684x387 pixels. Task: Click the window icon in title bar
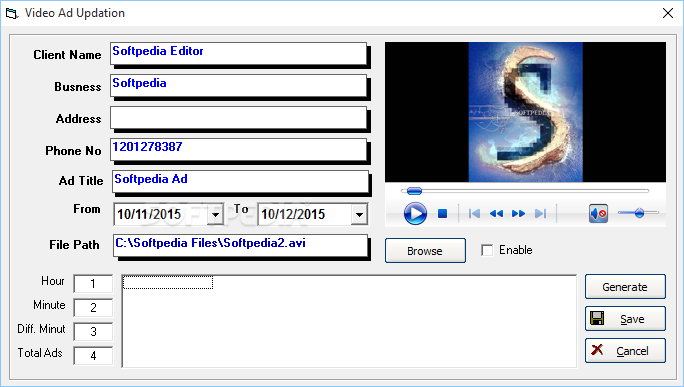[x=12, y=13]
